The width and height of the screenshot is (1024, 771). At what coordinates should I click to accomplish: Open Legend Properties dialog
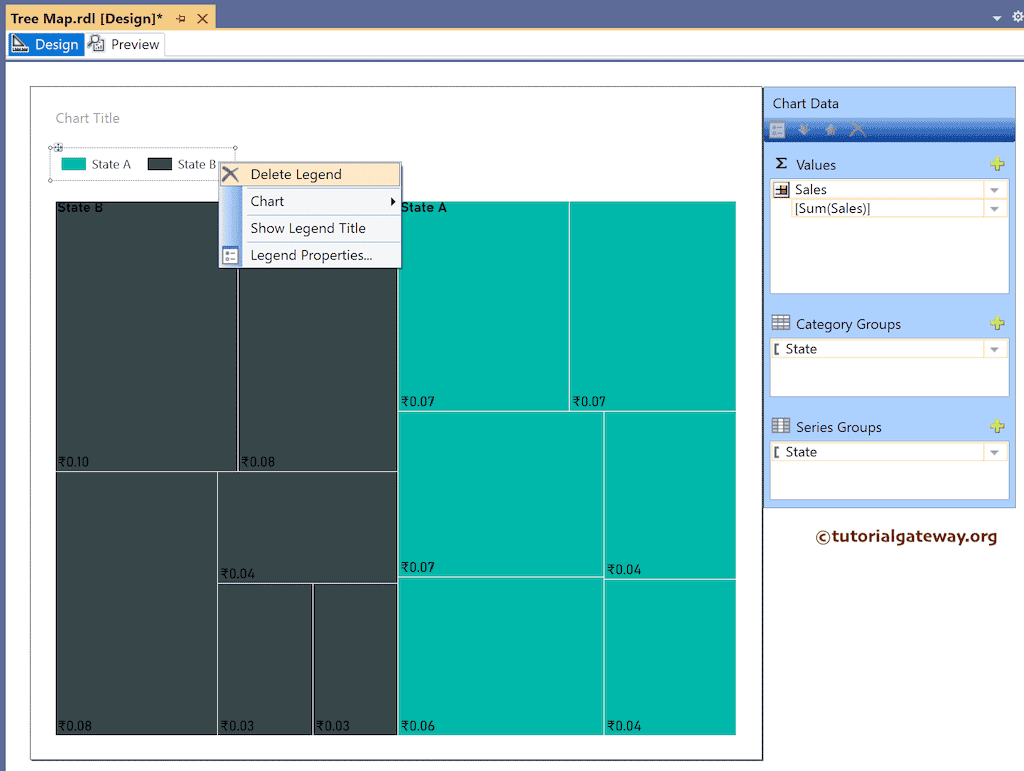pyautogui.click(x=310, y=255)
